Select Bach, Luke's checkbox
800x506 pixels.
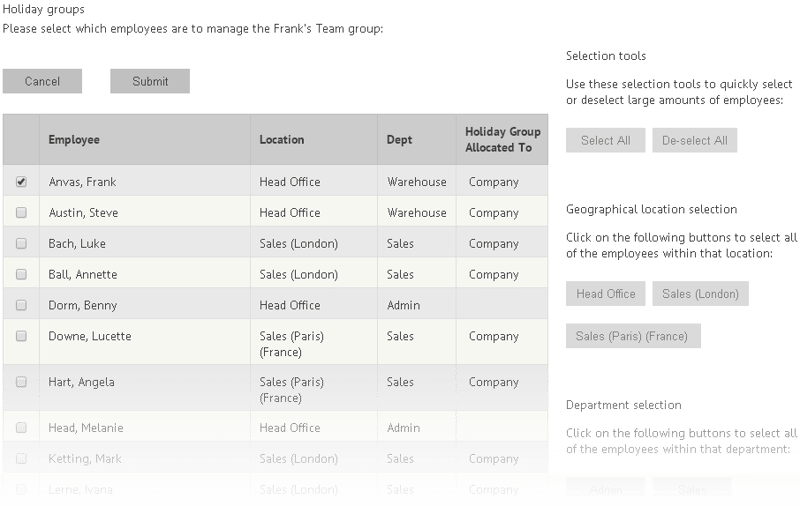(x=21, y=243)
